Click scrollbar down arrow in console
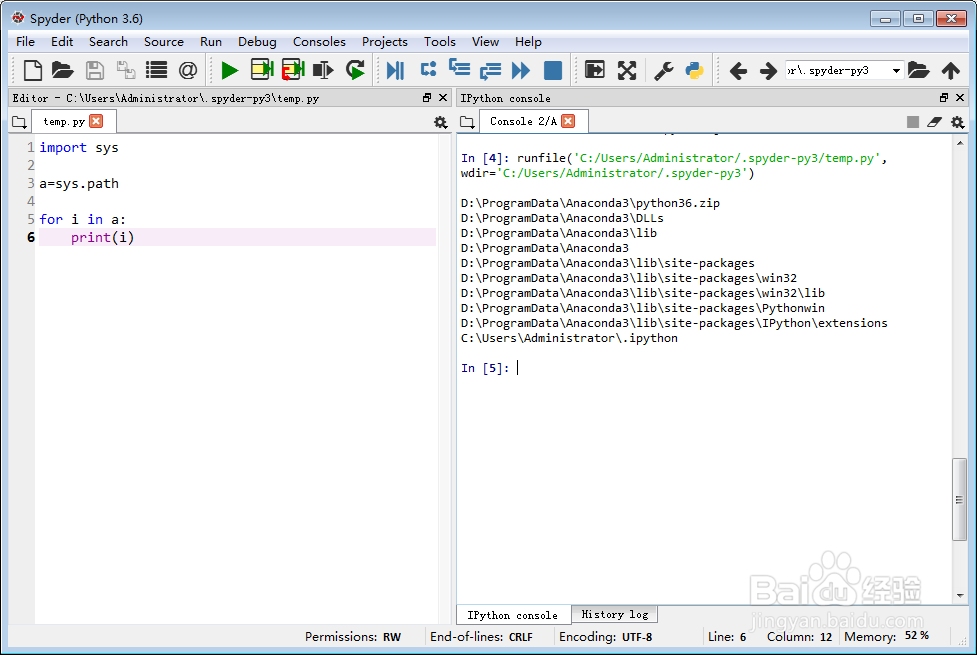 tap(960, 596)
